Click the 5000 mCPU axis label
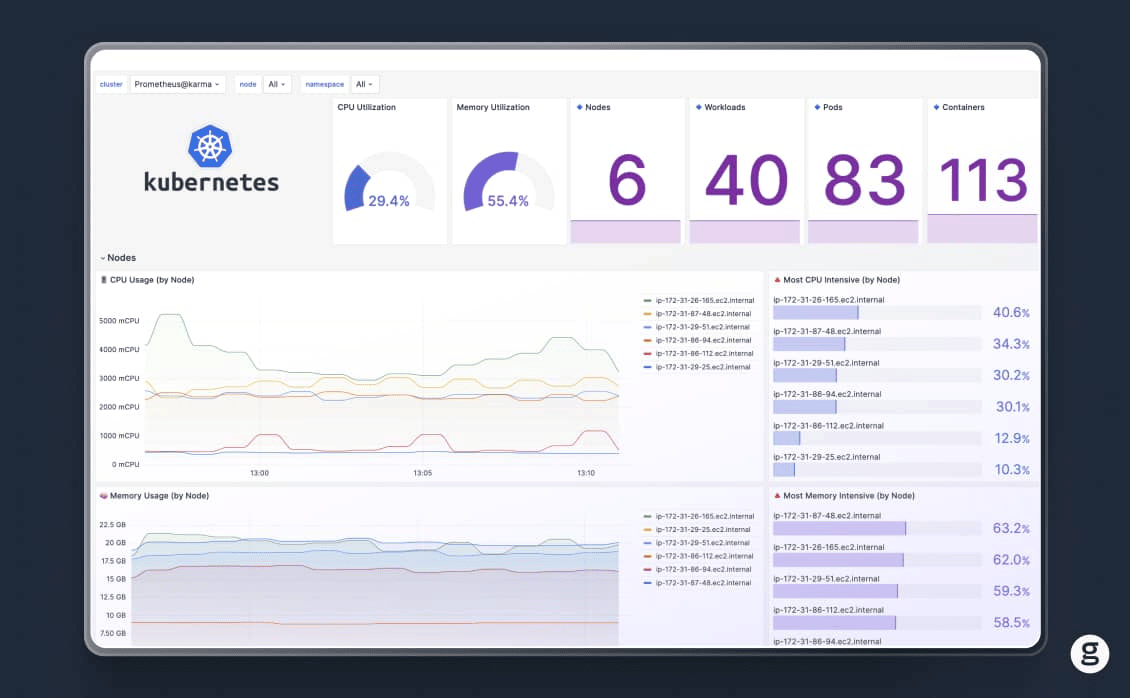Image resolution: width=1130 pixels, height=698 pixels. point(119,321)
